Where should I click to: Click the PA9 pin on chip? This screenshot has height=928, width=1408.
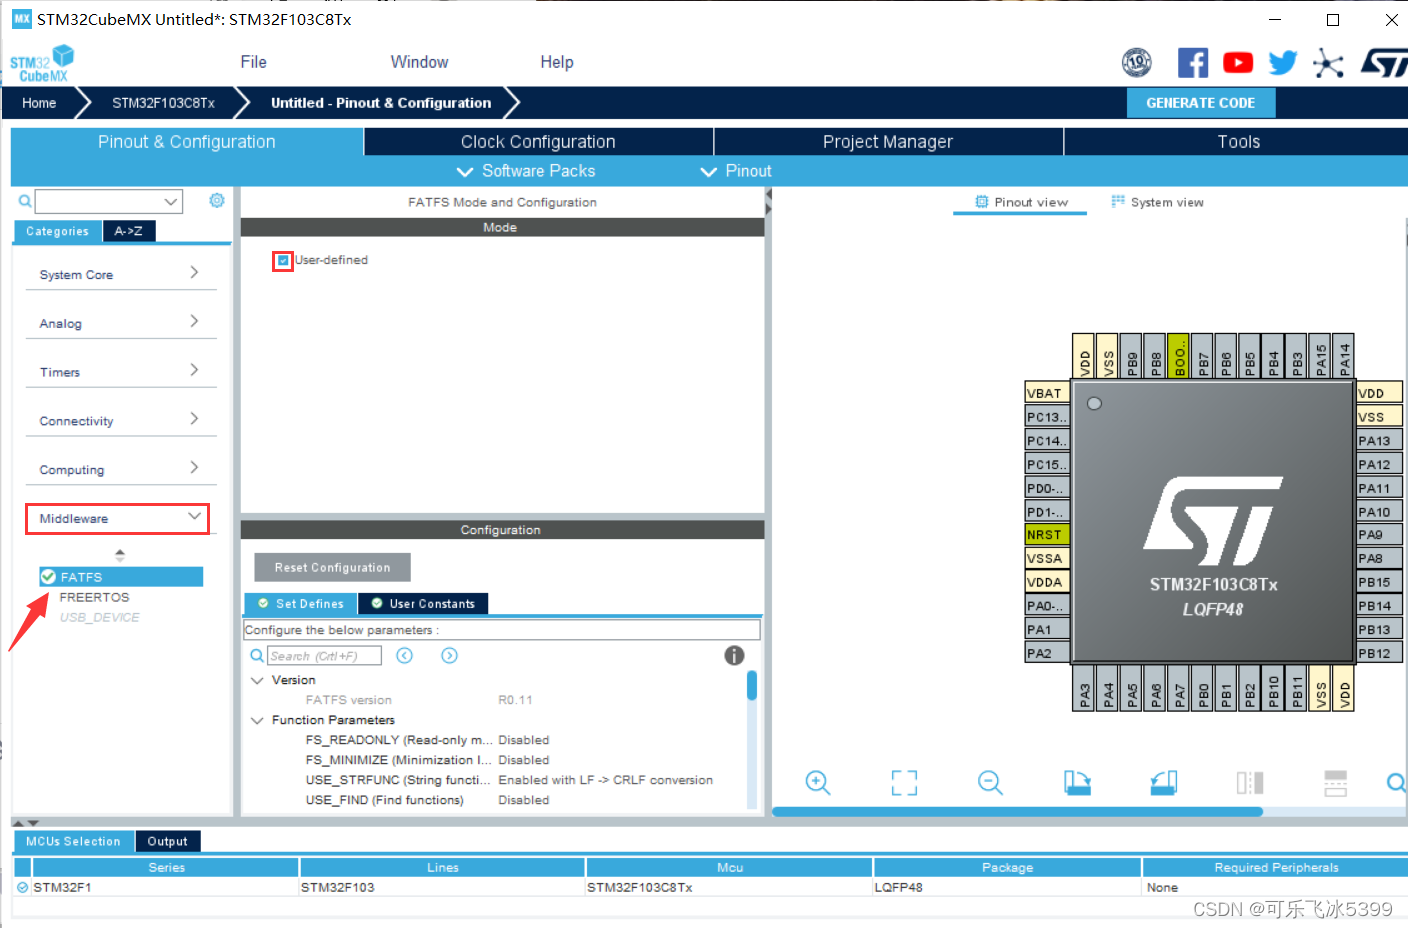[1380, 535]
